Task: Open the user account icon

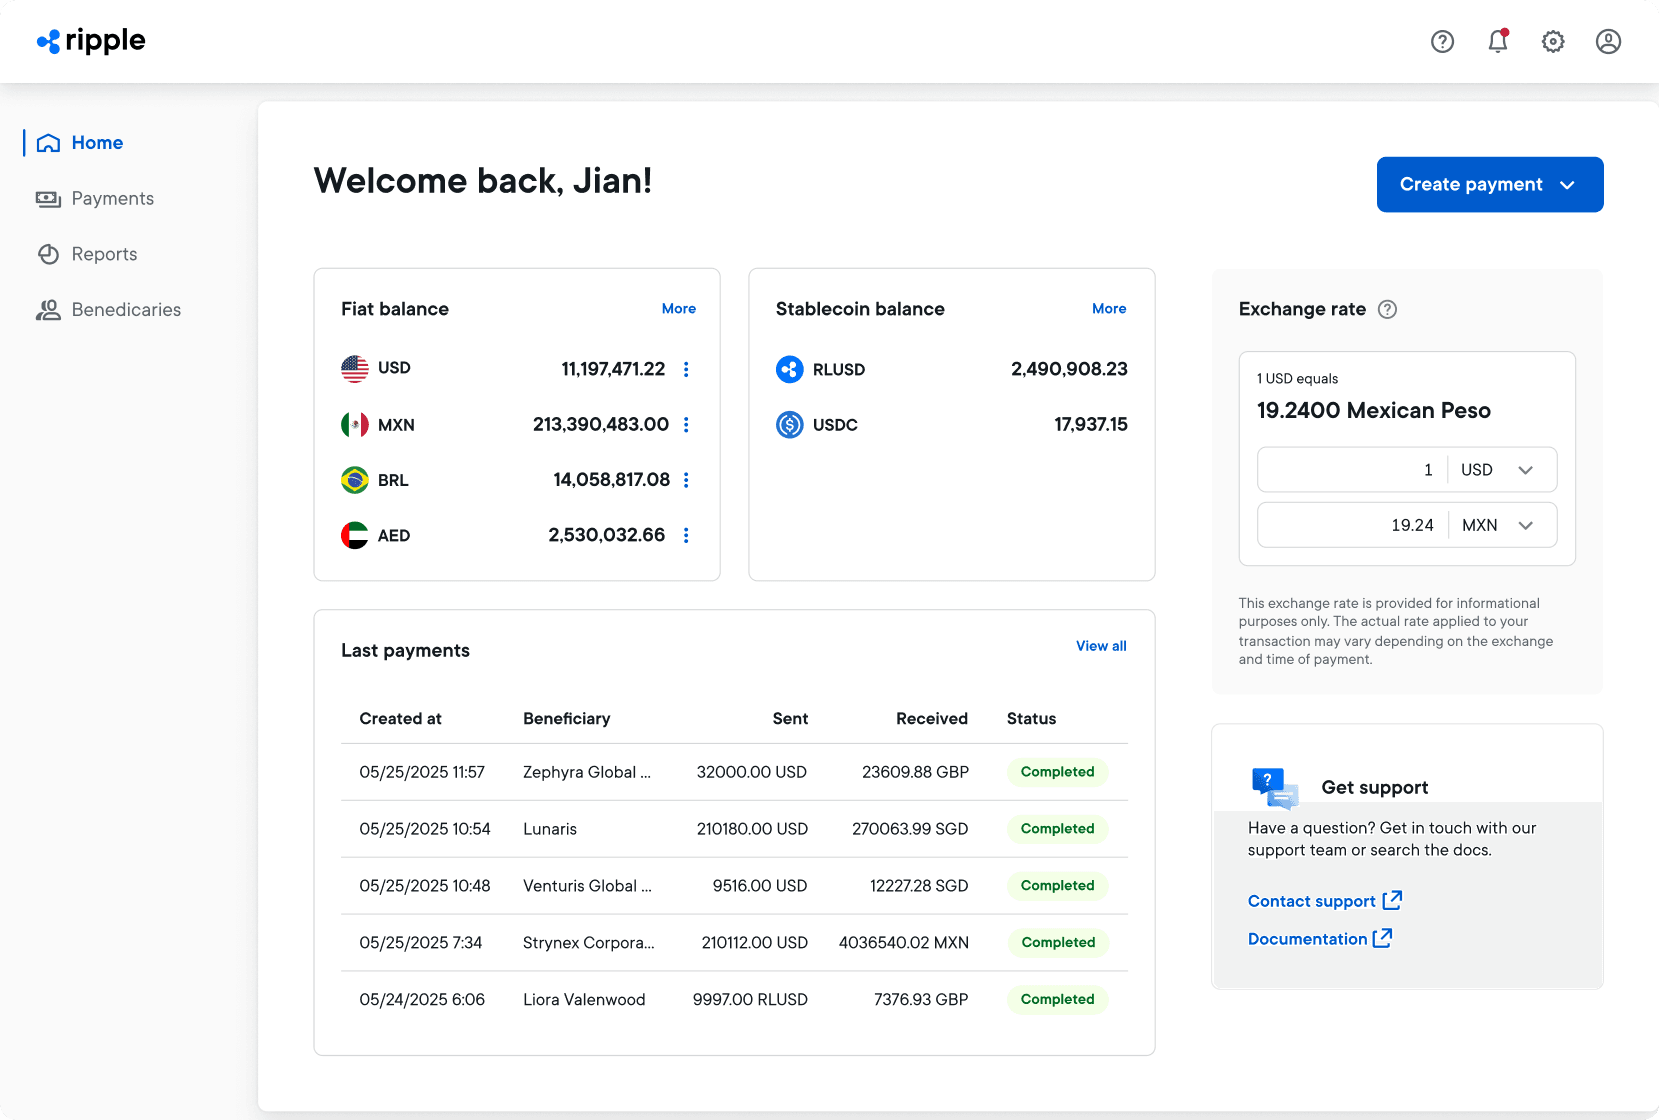Action: (x=1608, y=41)
